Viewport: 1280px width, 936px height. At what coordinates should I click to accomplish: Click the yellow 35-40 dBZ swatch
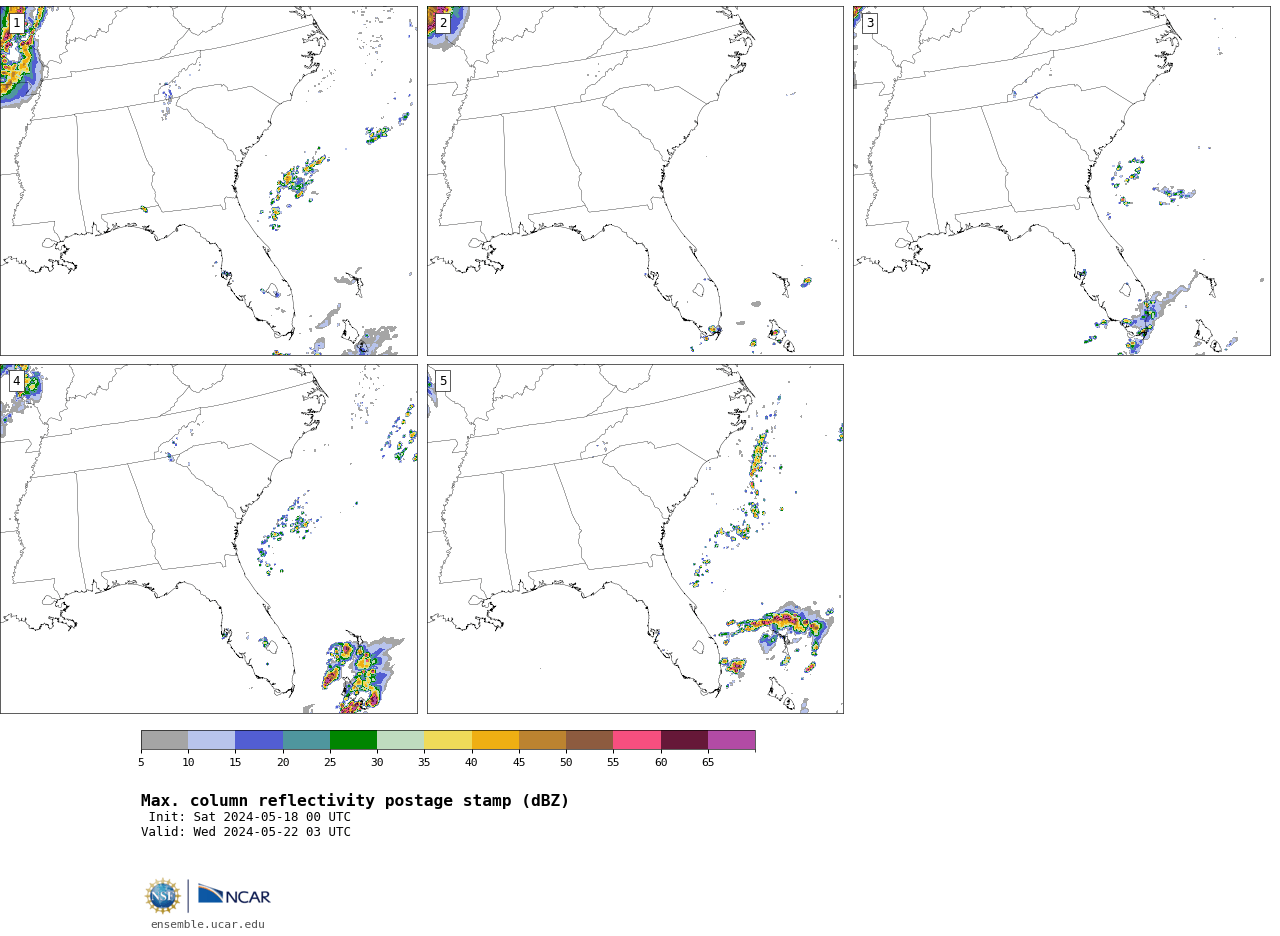[x=448, y=740]
